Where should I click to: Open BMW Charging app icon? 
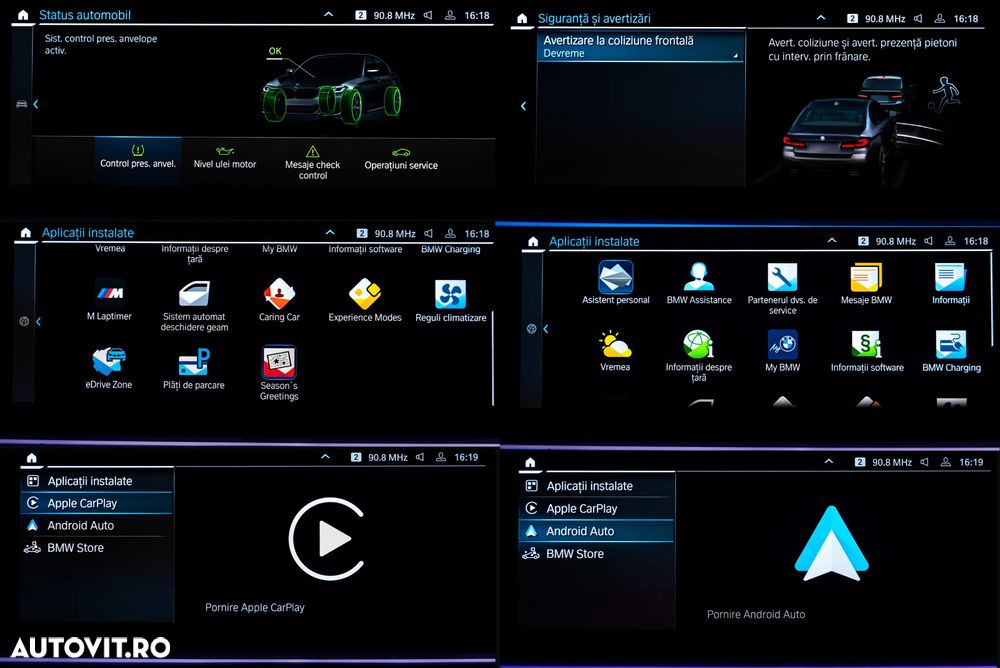pos(951,345)
